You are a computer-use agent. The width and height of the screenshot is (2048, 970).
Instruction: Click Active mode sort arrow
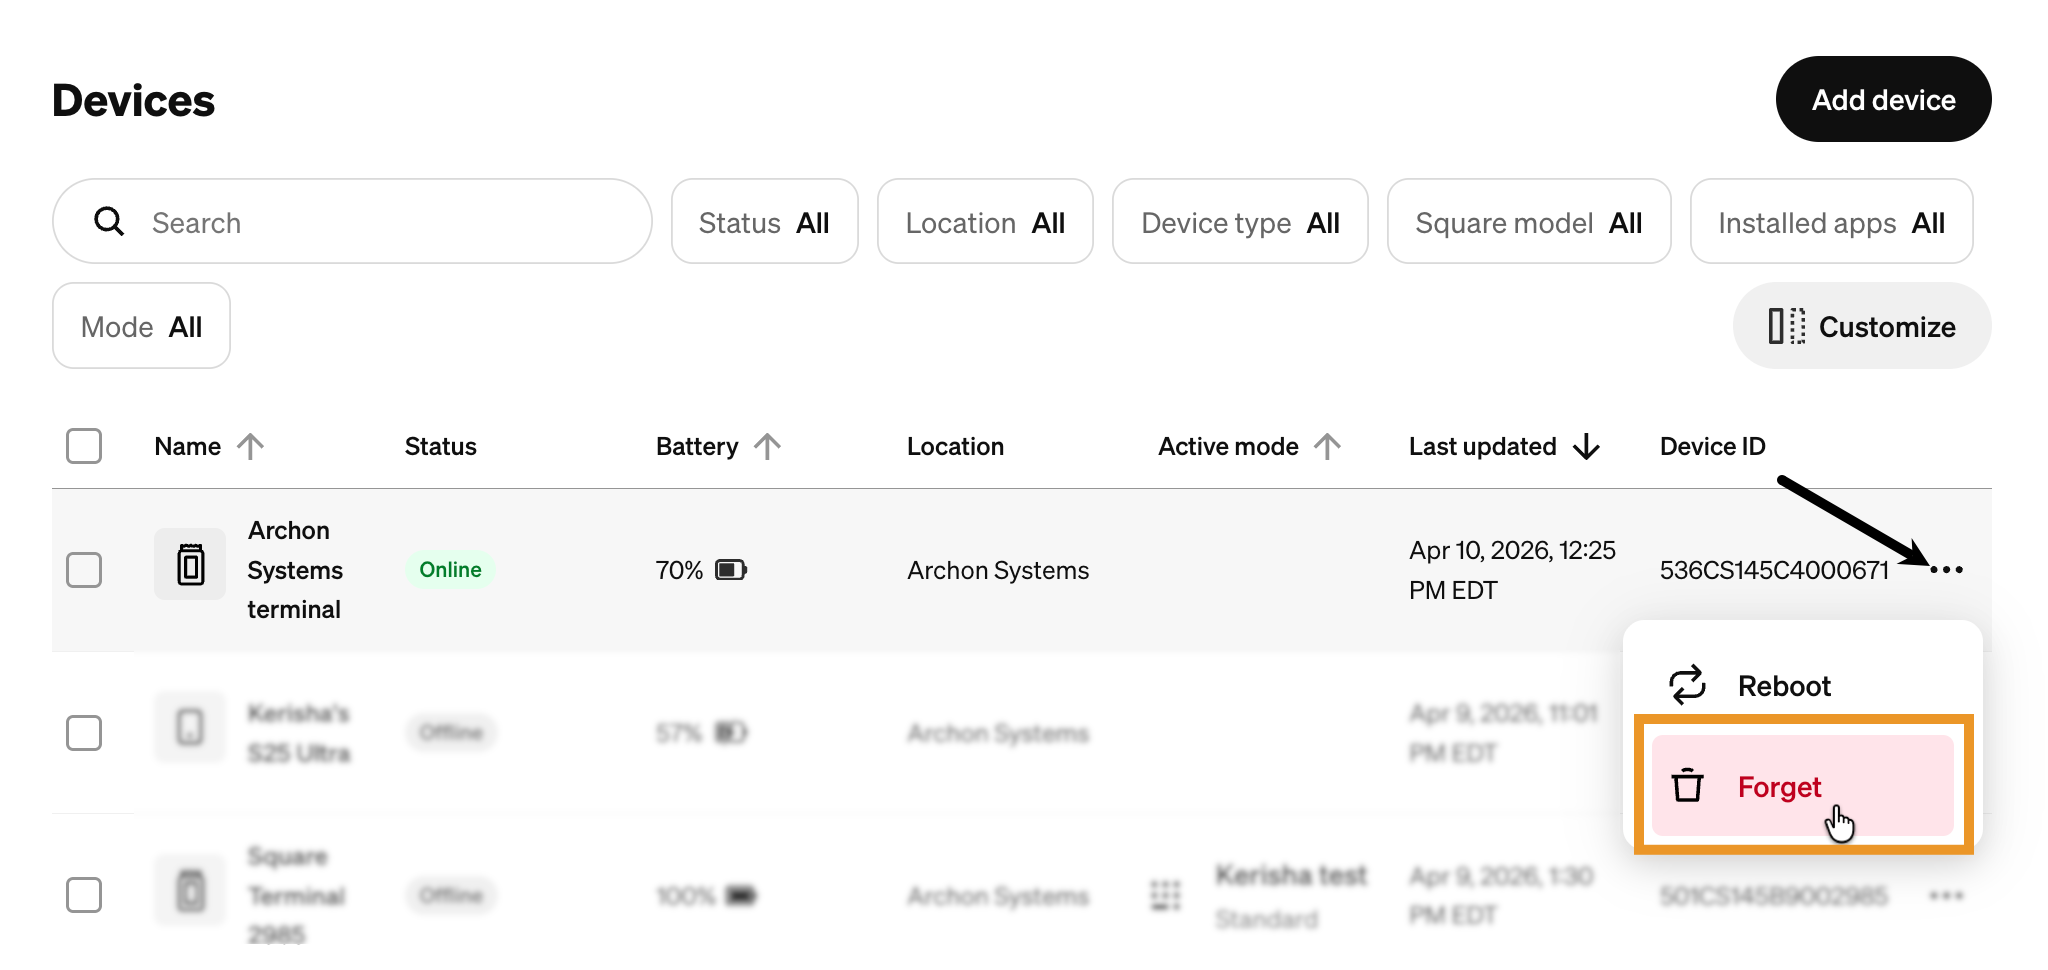click(x=1327, y=446)
